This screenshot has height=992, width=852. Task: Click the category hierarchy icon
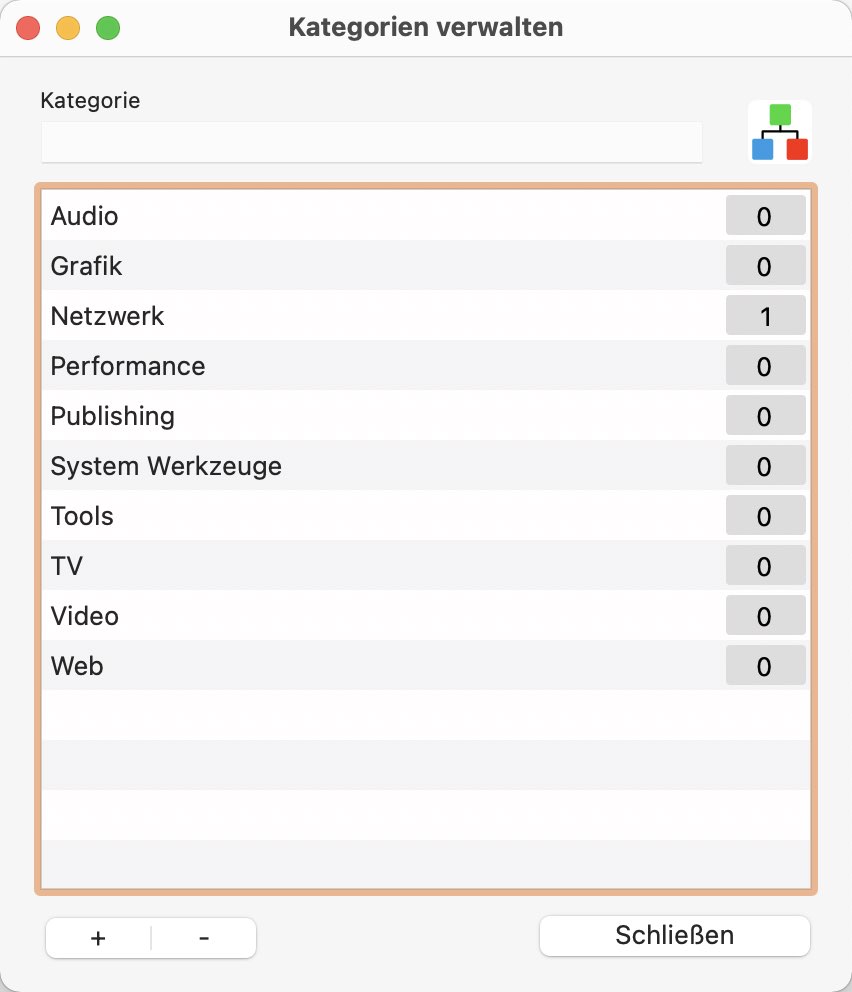[780, 132]
